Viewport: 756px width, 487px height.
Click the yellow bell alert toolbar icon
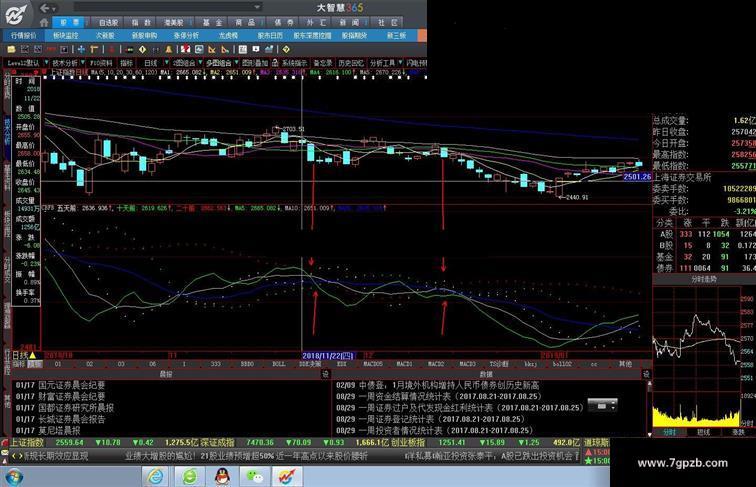pos(169,49)
